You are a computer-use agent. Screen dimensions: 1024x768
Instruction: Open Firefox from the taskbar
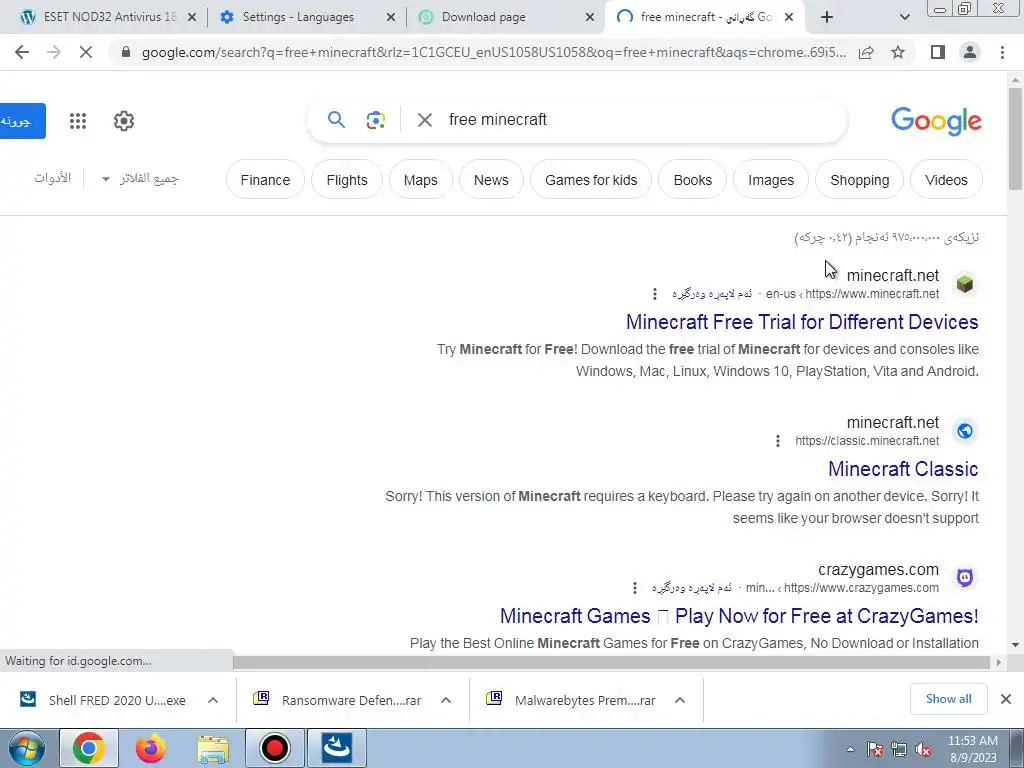pos(151,748)
